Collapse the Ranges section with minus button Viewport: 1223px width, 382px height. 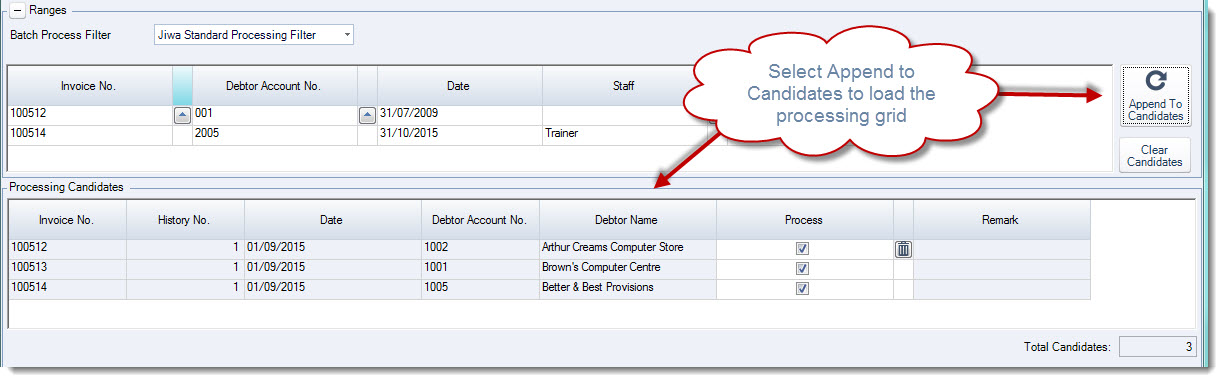pos(17,11)
